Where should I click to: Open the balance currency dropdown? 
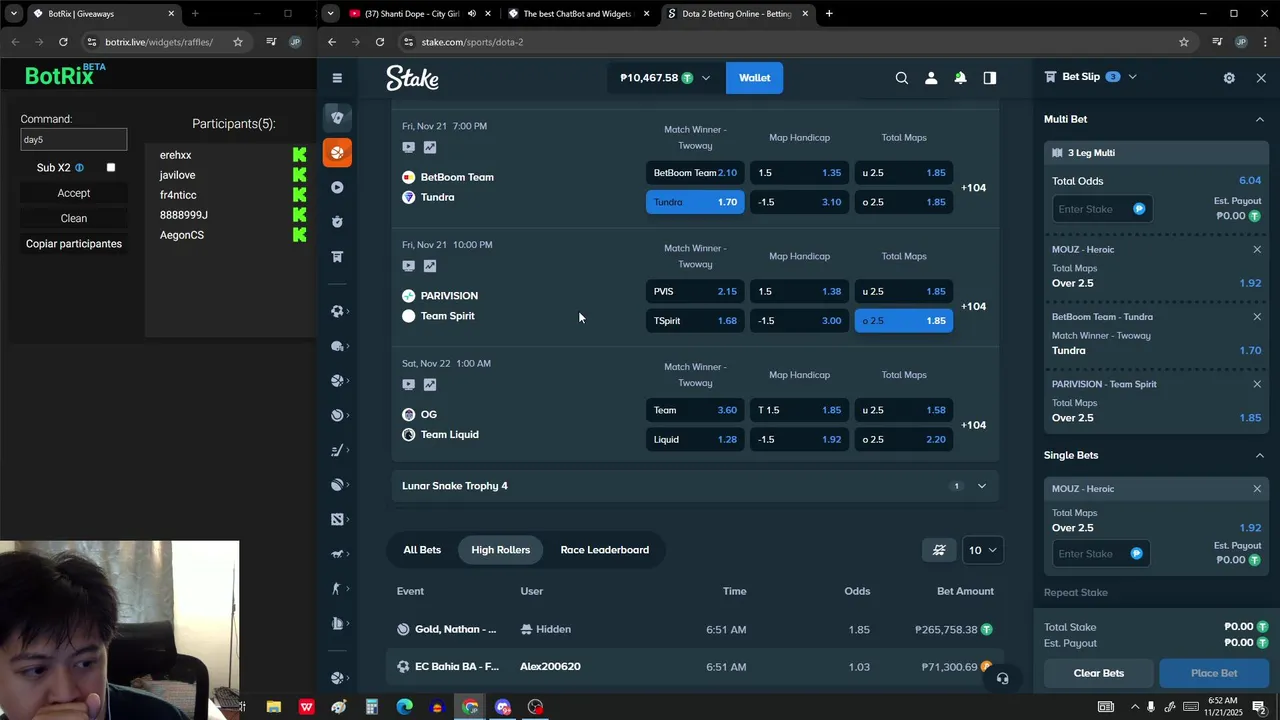[x=705, y=78]
